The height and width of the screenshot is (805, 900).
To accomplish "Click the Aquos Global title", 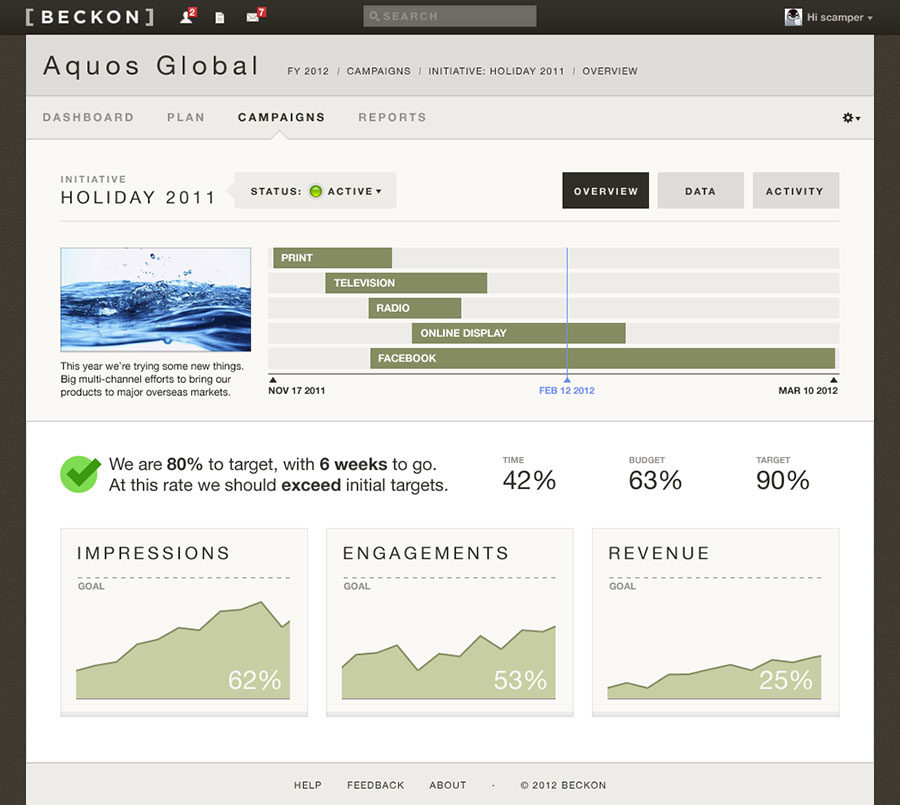I will click(151, 65).
